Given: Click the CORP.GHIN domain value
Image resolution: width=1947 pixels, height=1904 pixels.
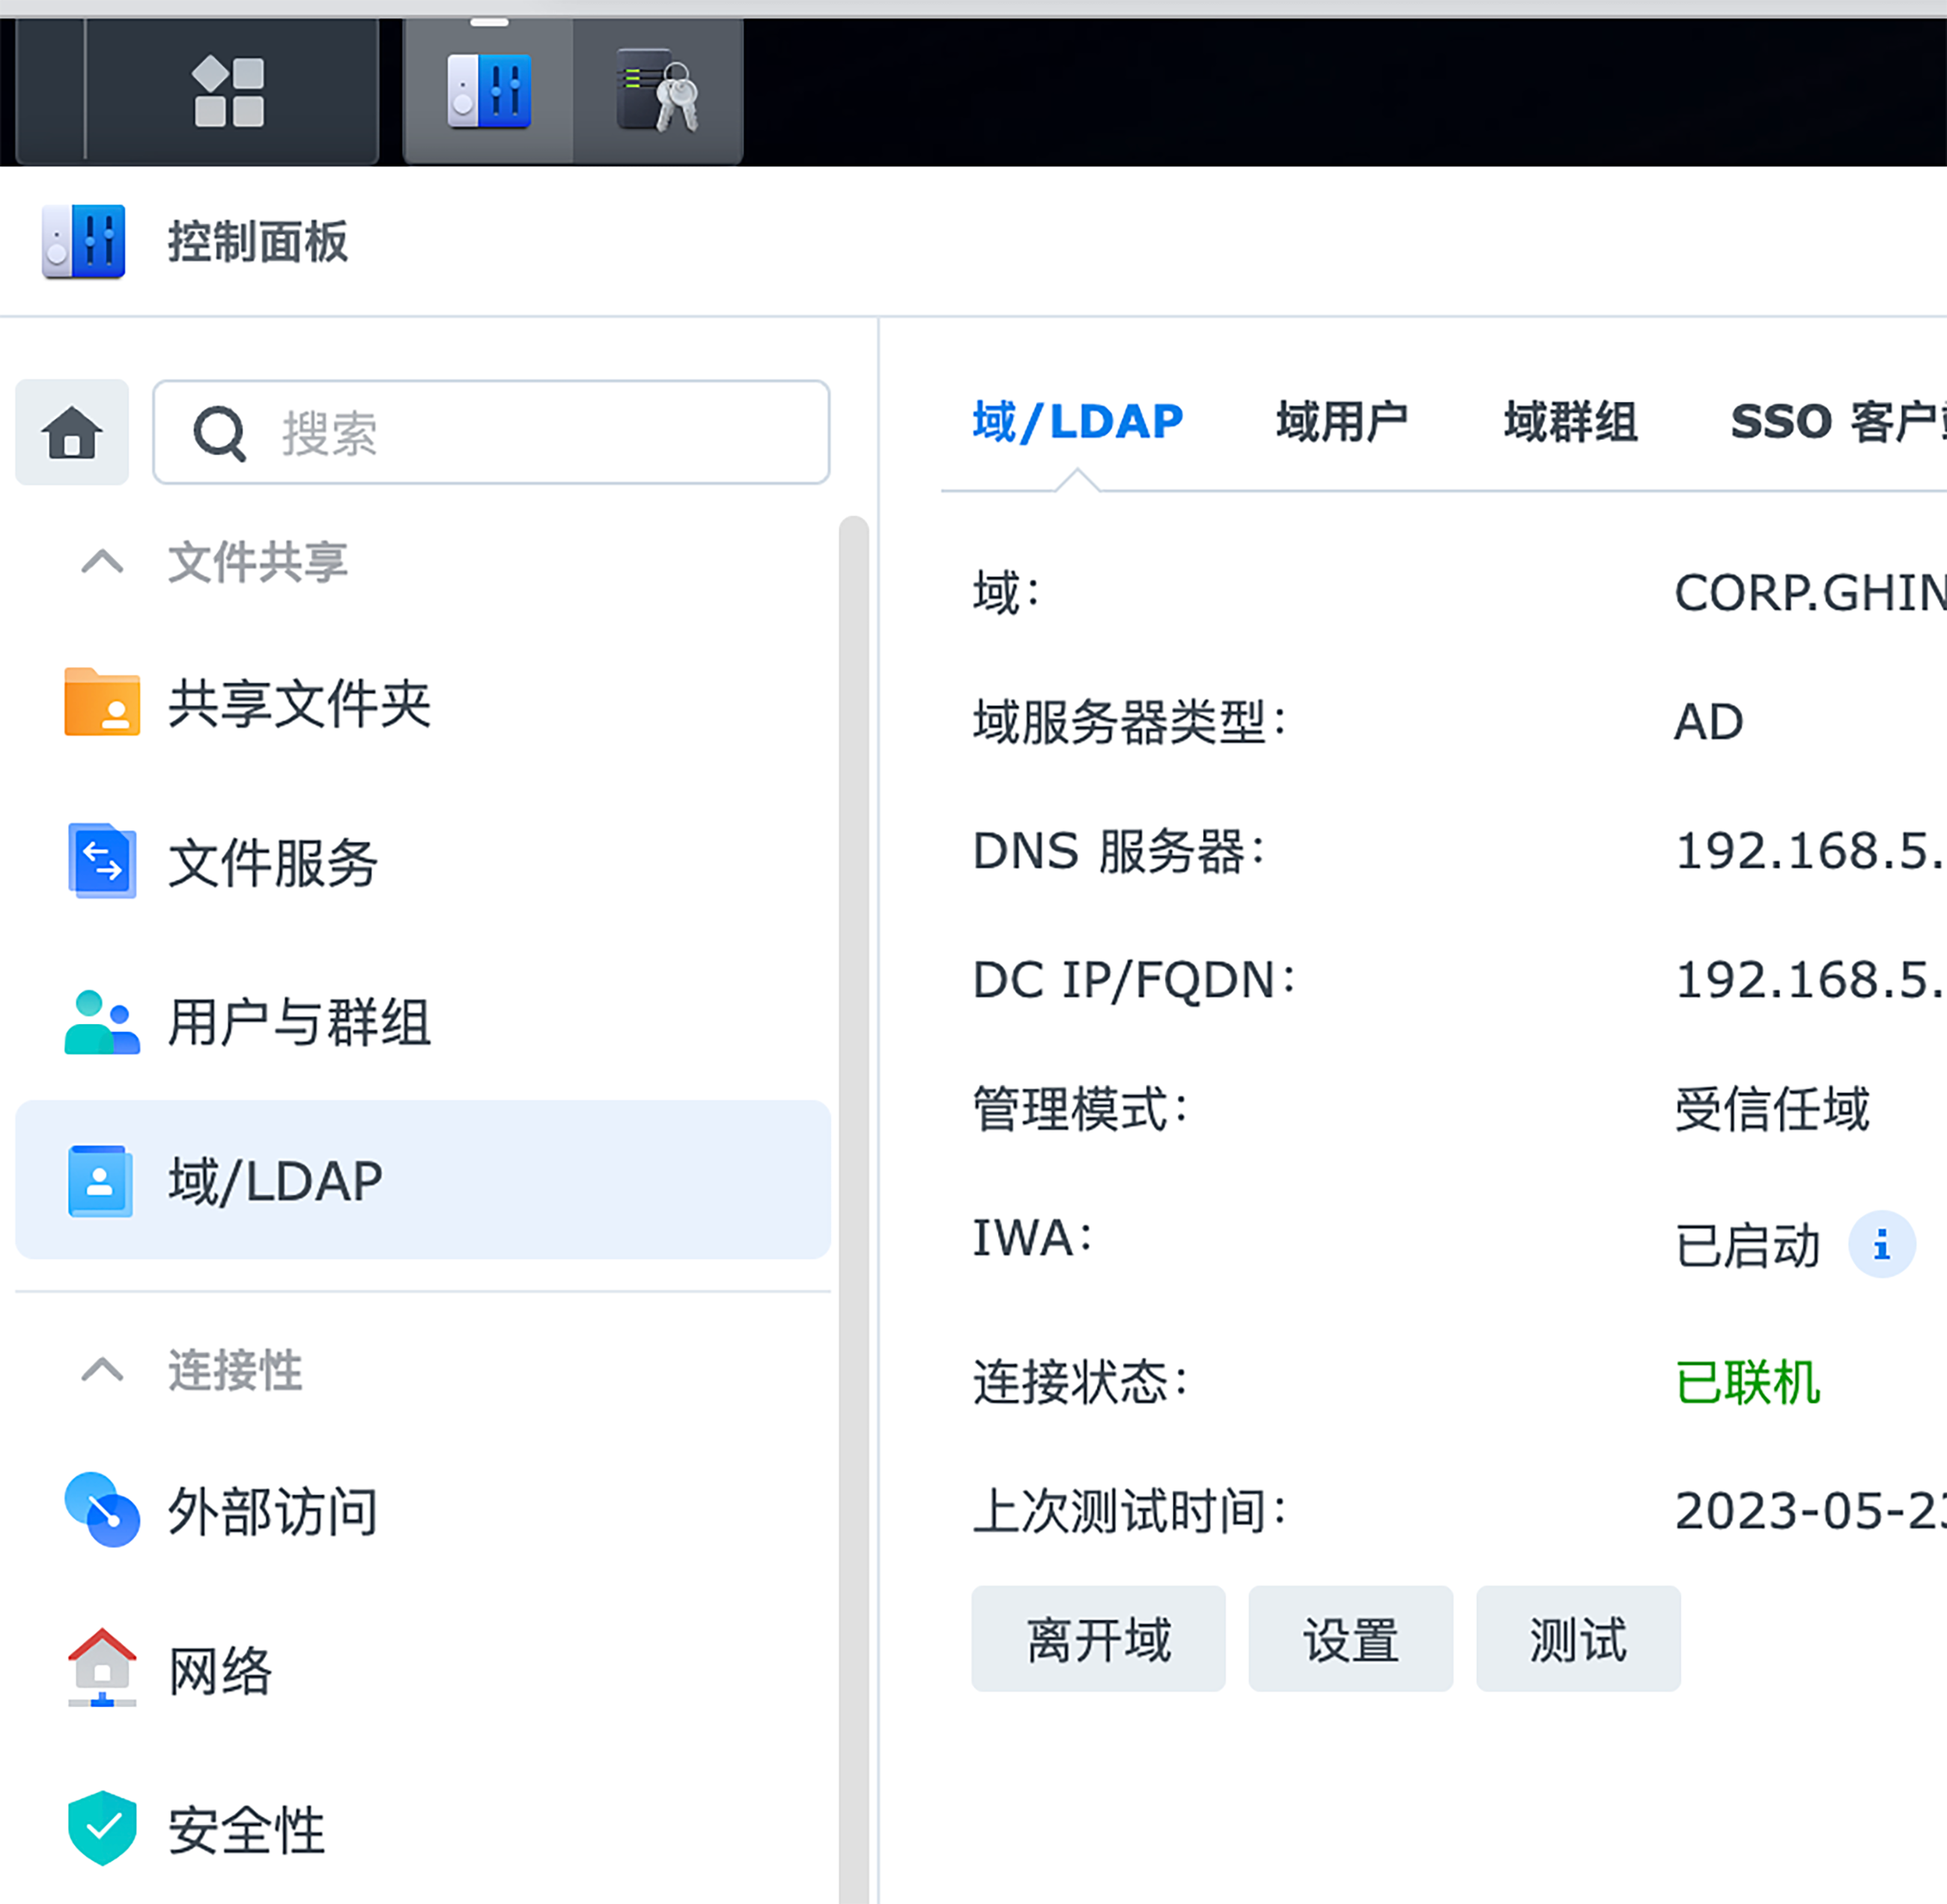Looking at the screenshot, I should 1810,593.
